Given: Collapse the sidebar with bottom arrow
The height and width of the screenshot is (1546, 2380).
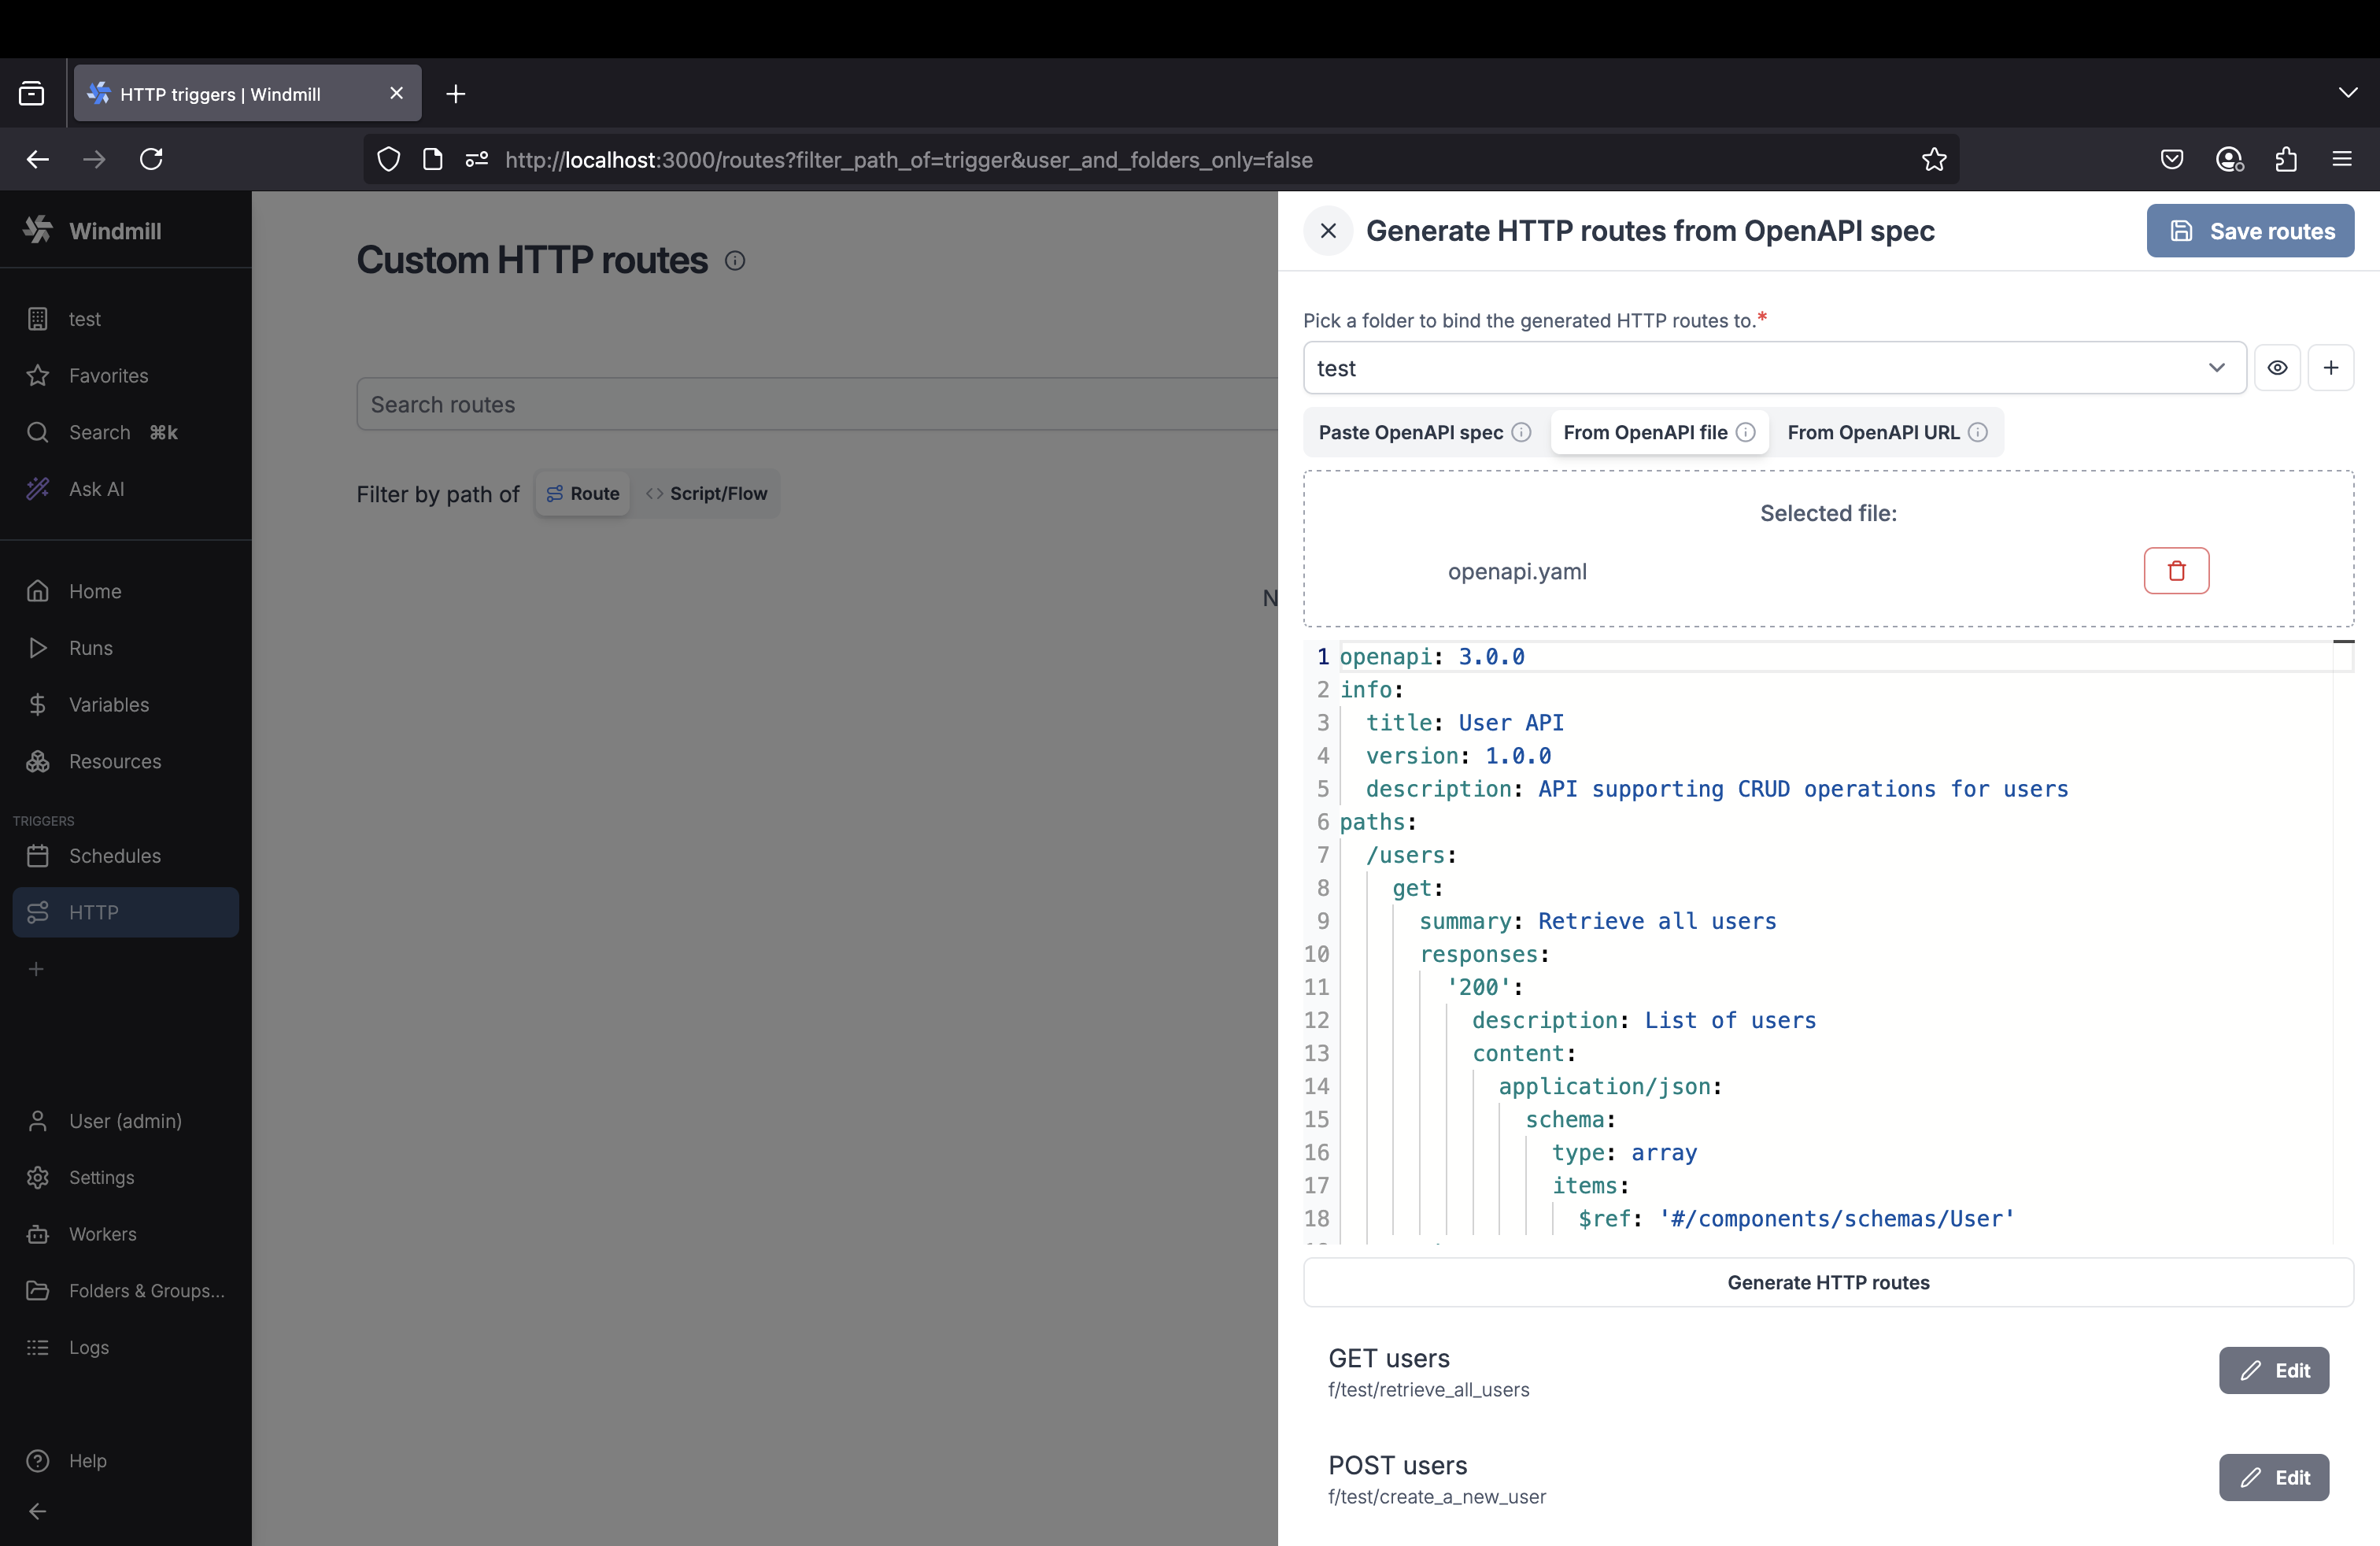Looking at the screenshot, I should [38, 1511].
